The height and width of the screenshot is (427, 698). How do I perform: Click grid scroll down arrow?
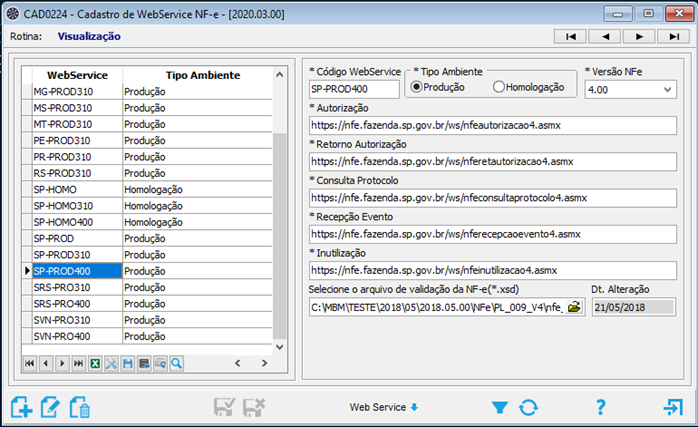280,347
